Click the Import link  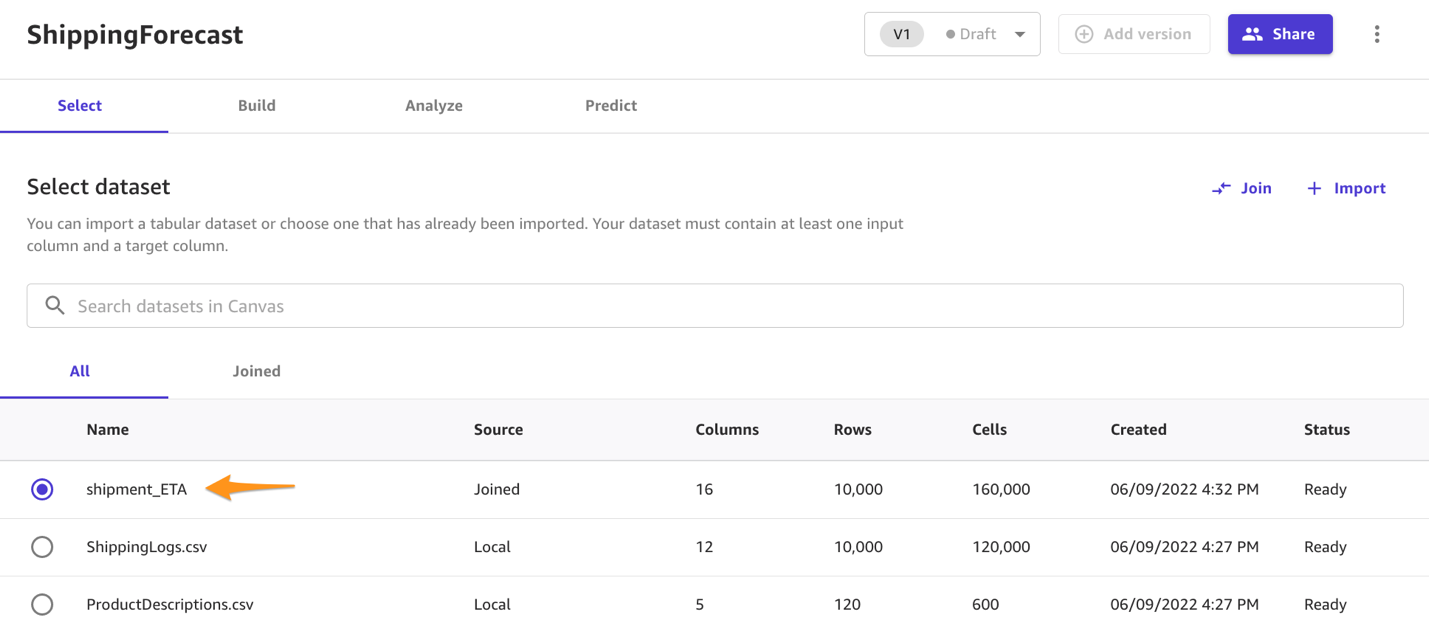click(1359, 188)
